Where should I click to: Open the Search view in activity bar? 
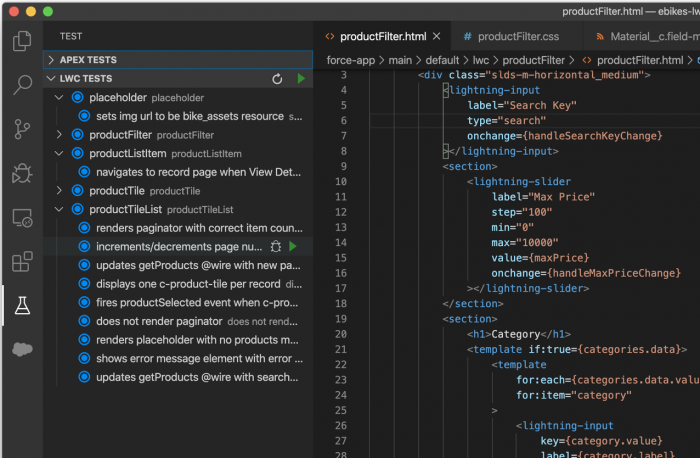click(22, 84)
